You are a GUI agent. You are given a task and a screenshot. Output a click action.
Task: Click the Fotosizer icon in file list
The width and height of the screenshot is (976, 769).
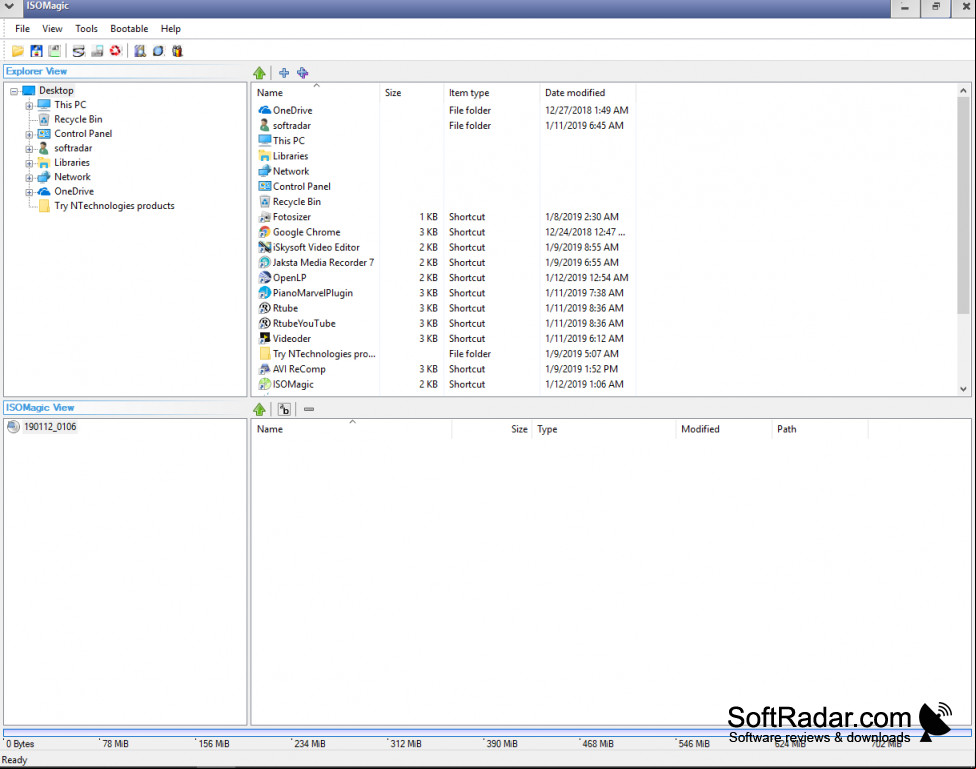tap(265, 217)
